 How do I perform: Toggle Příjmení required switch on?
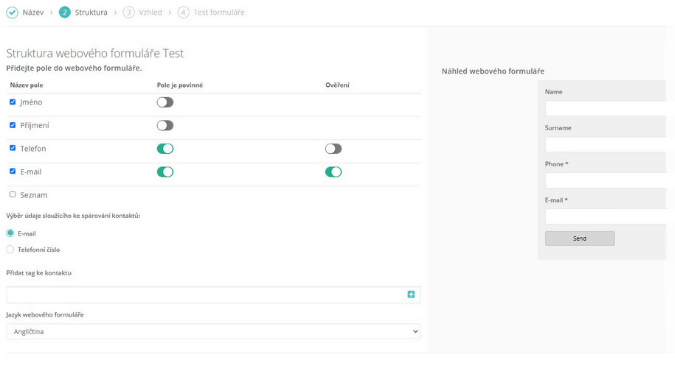165,125
